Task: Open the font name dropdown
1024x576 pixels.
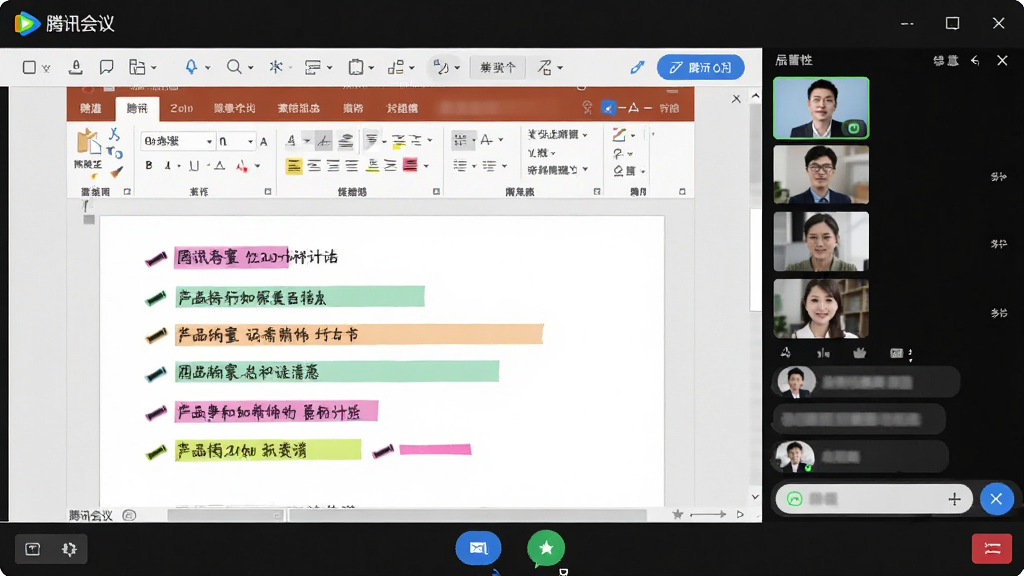Action: point(178,141)
